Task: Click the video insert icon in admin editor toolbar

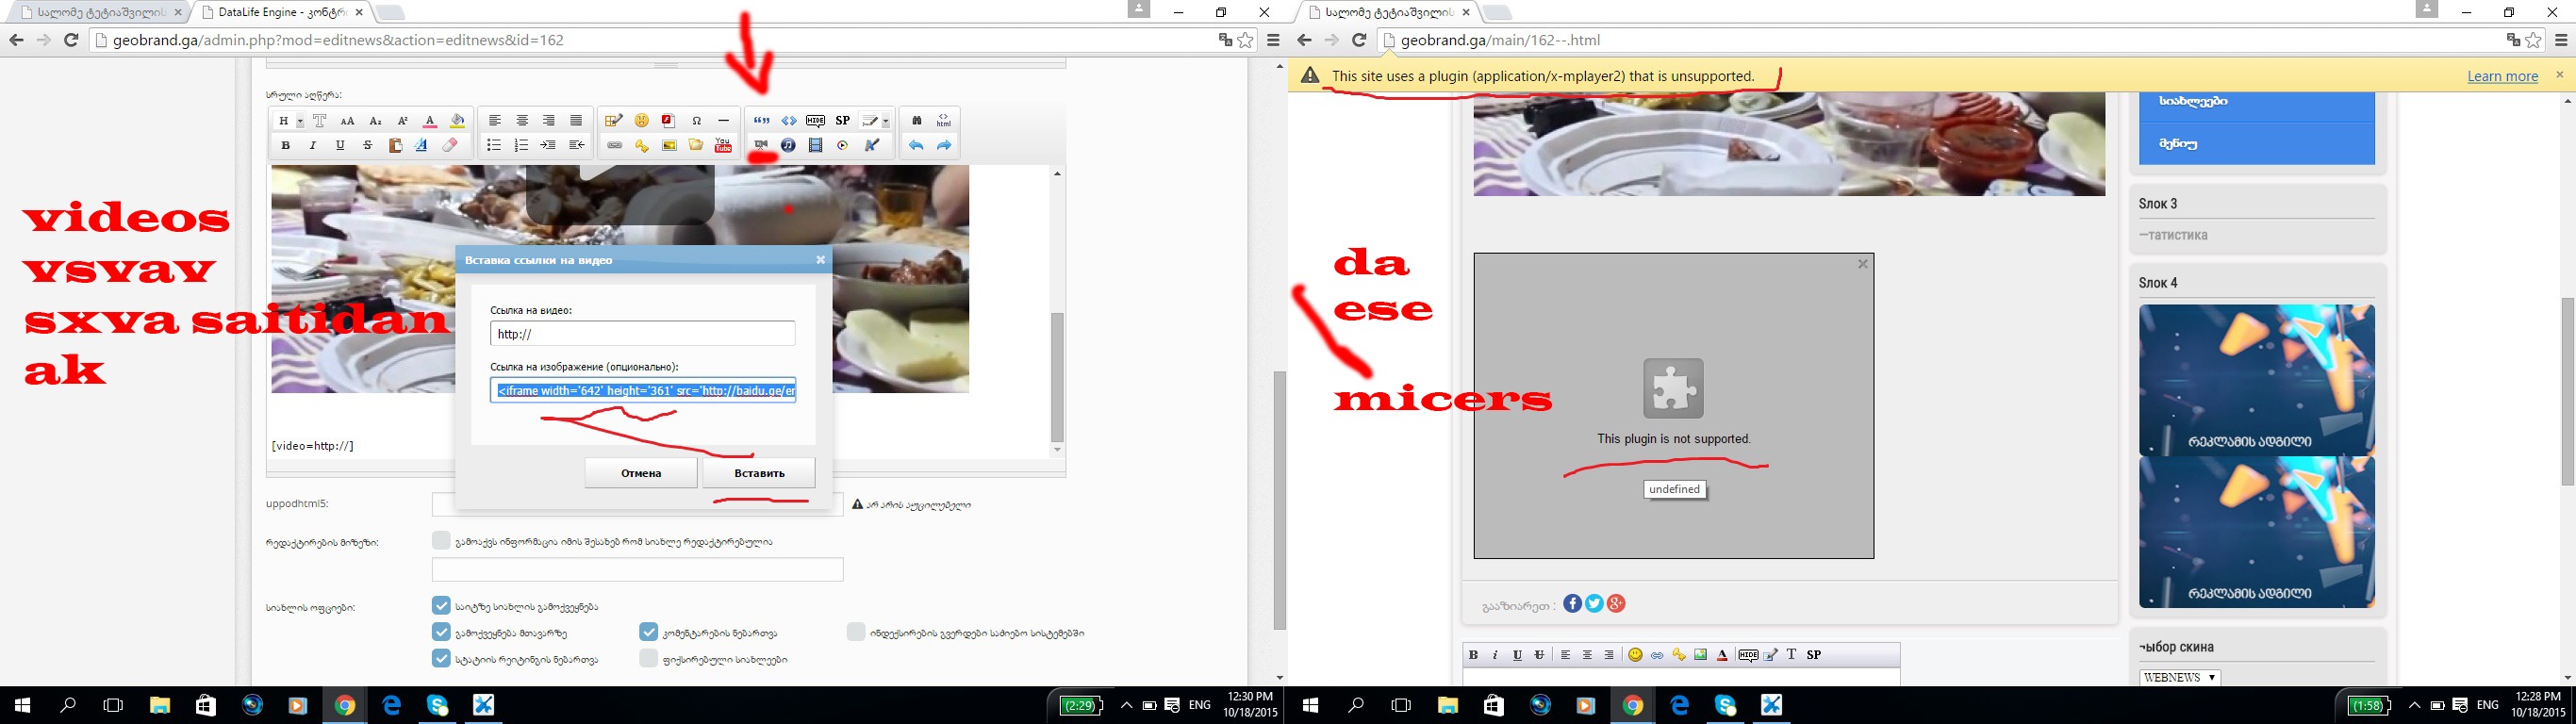Action: [761, 145]
